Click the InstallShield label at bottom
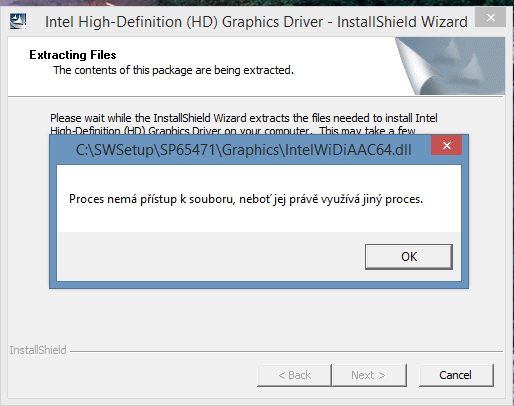The height and width of the screenshot is (406, 514). 38,350
